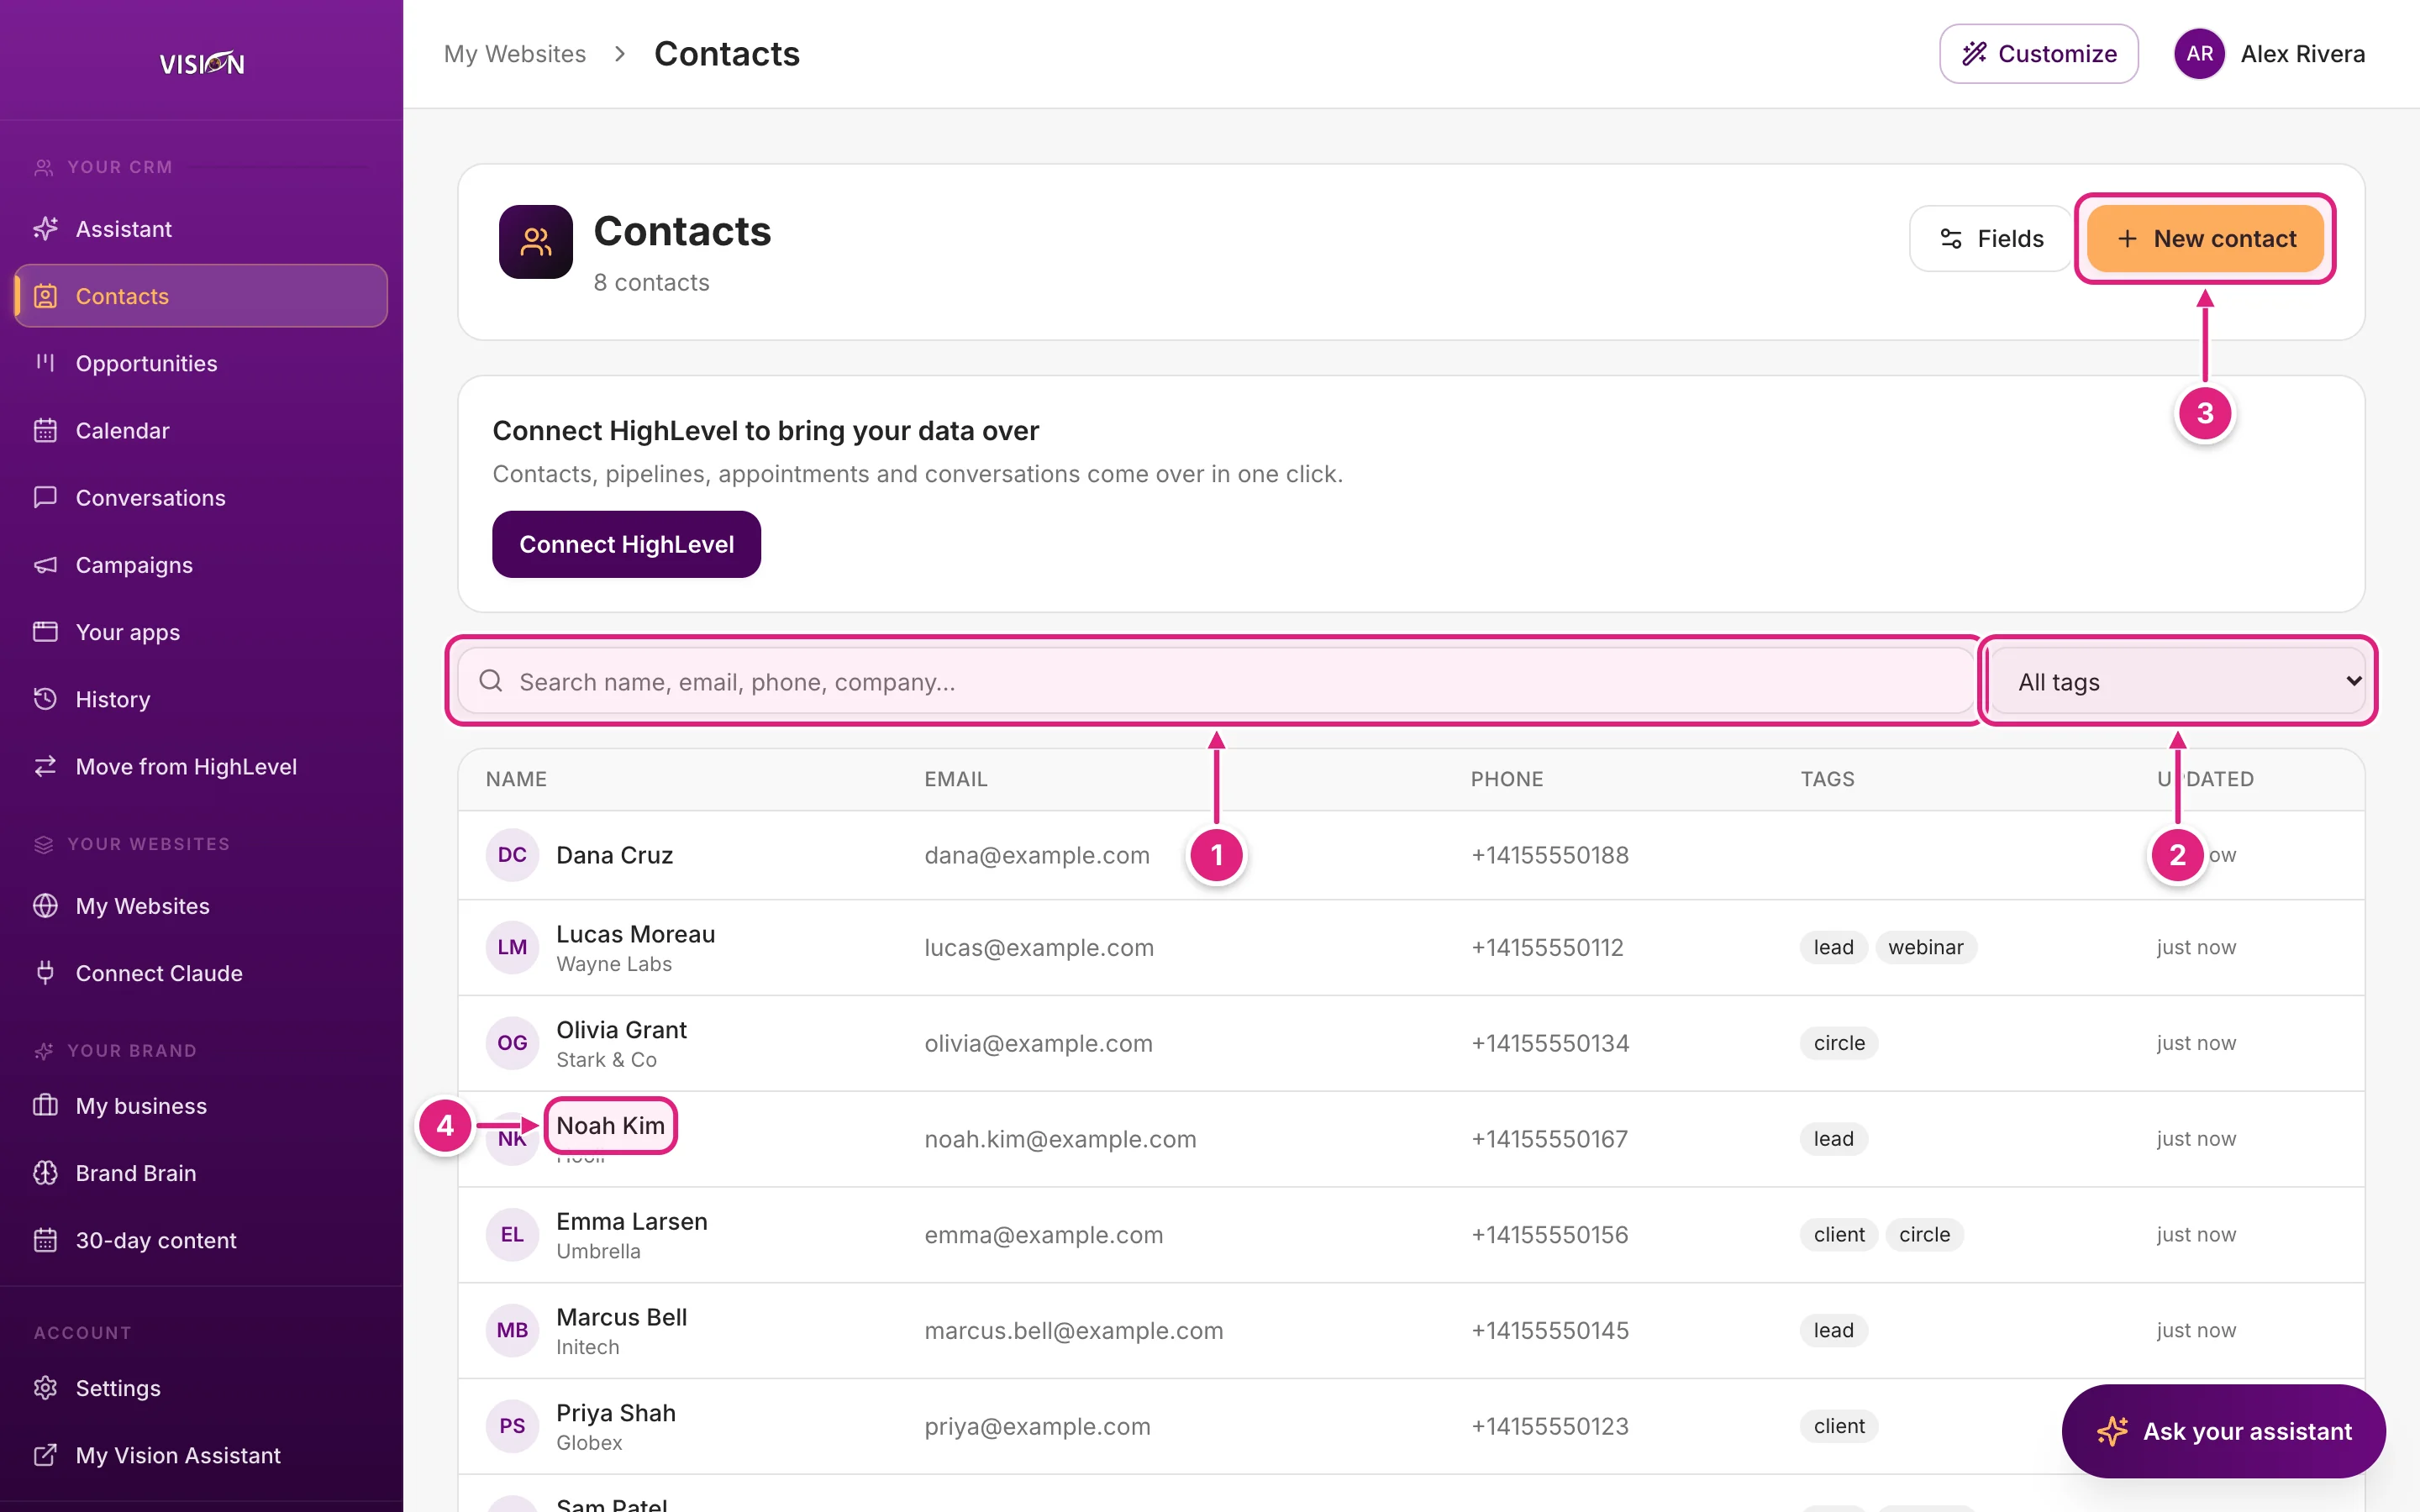Open the 30-day content calendar icon

coord(45,1240)
